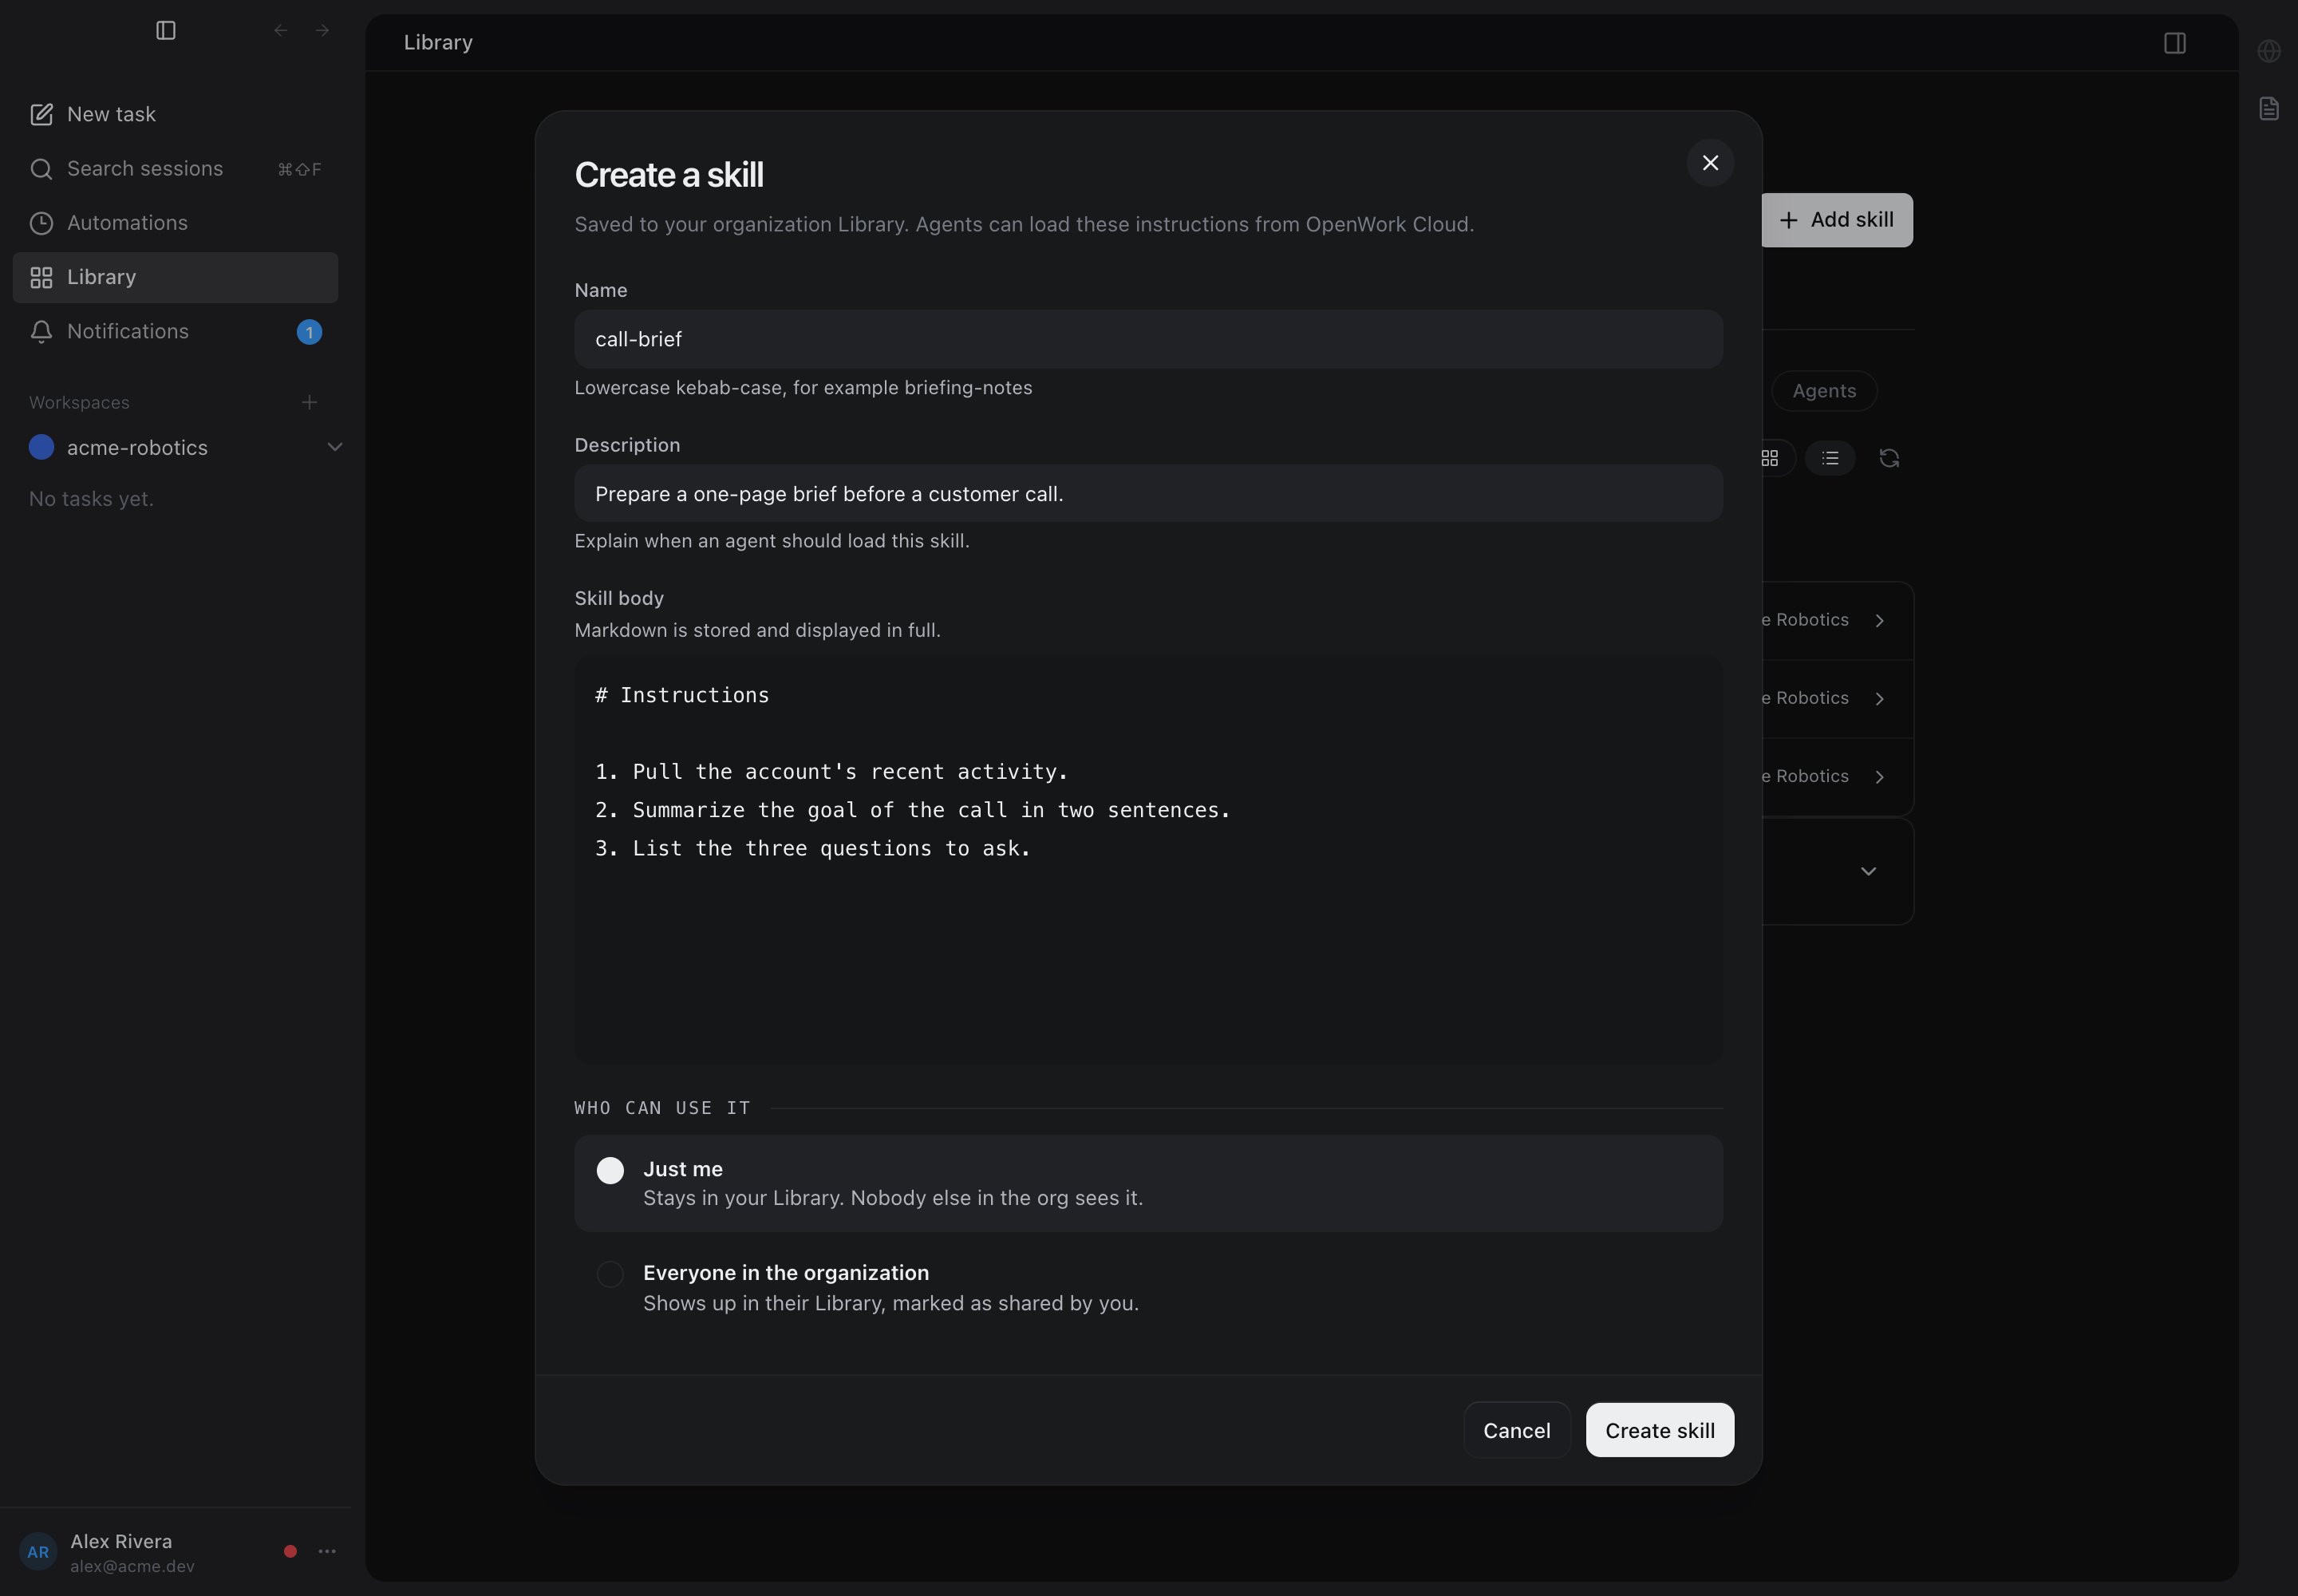Click the red status dot by Alex Rivera
The image size is (2298, 1596).
click(290, 1551)
